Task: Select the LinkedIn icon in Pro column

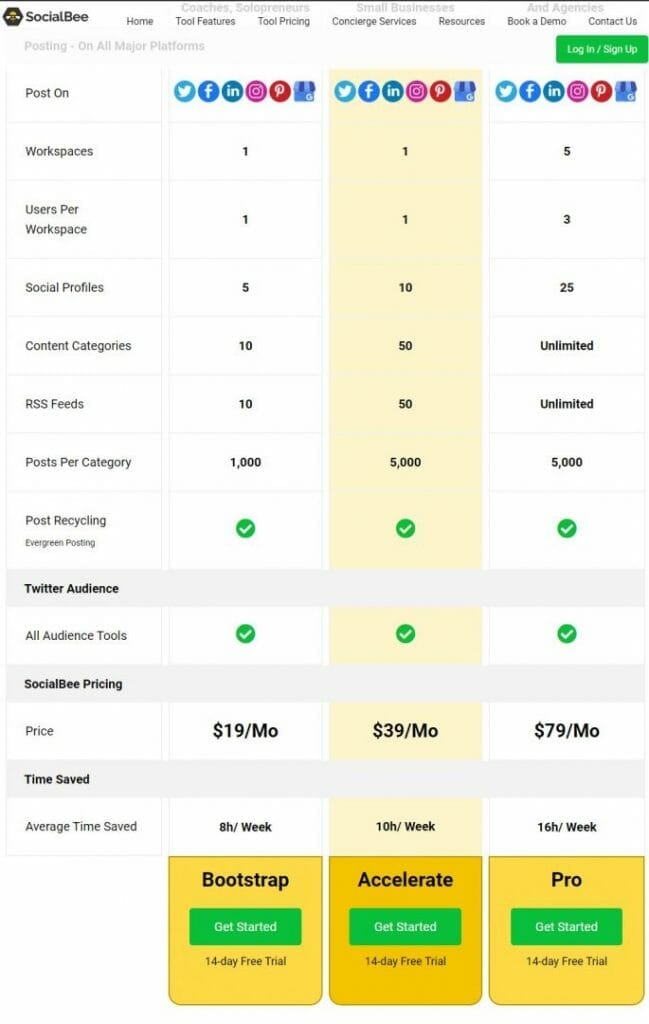Action: coord(553,91)
